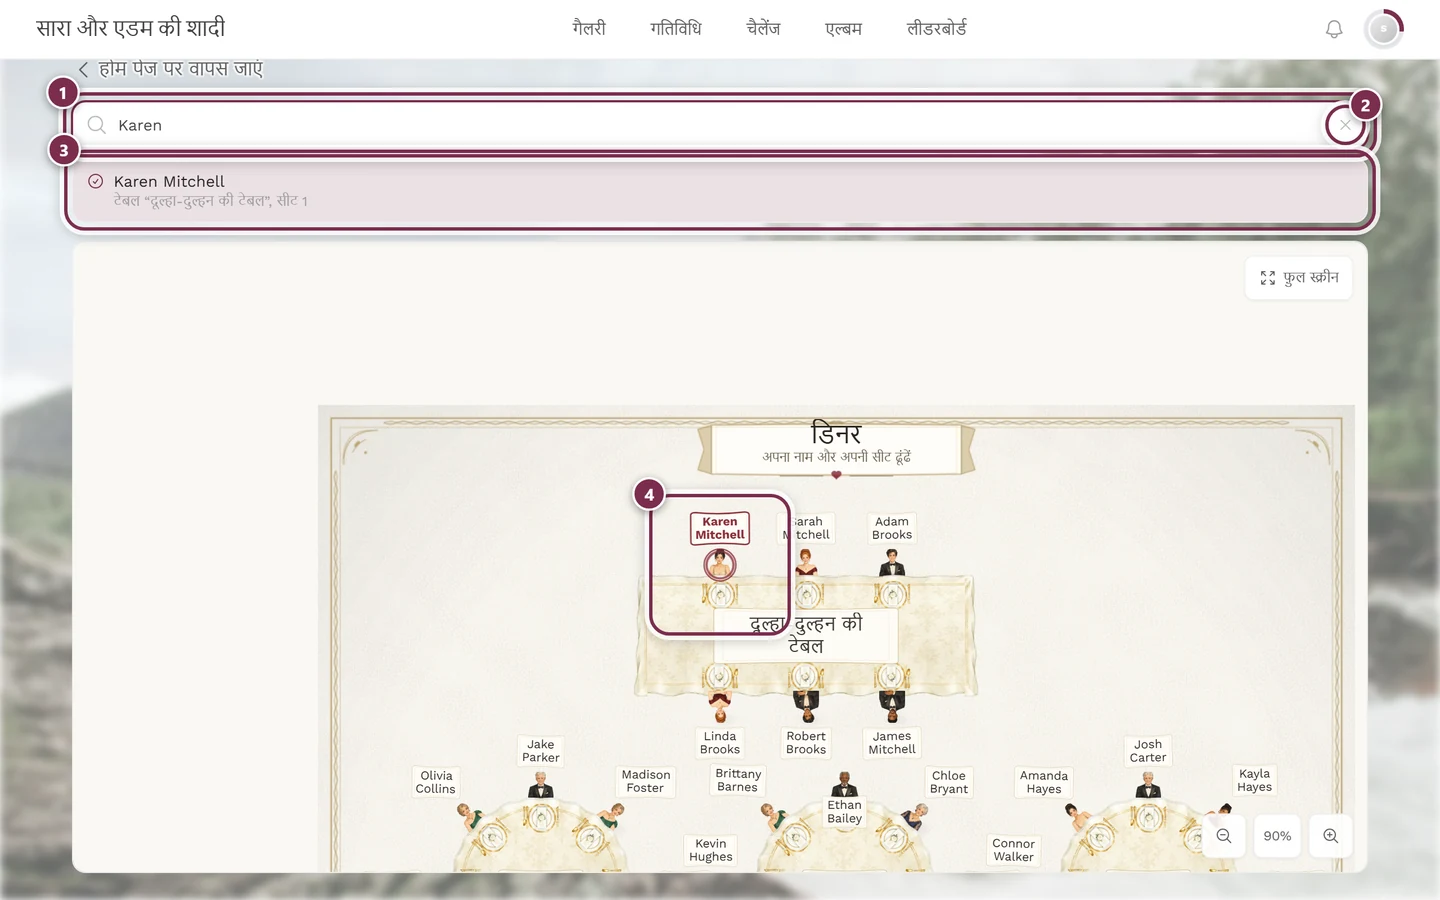Click the Karen Mitchell name label

720,528
